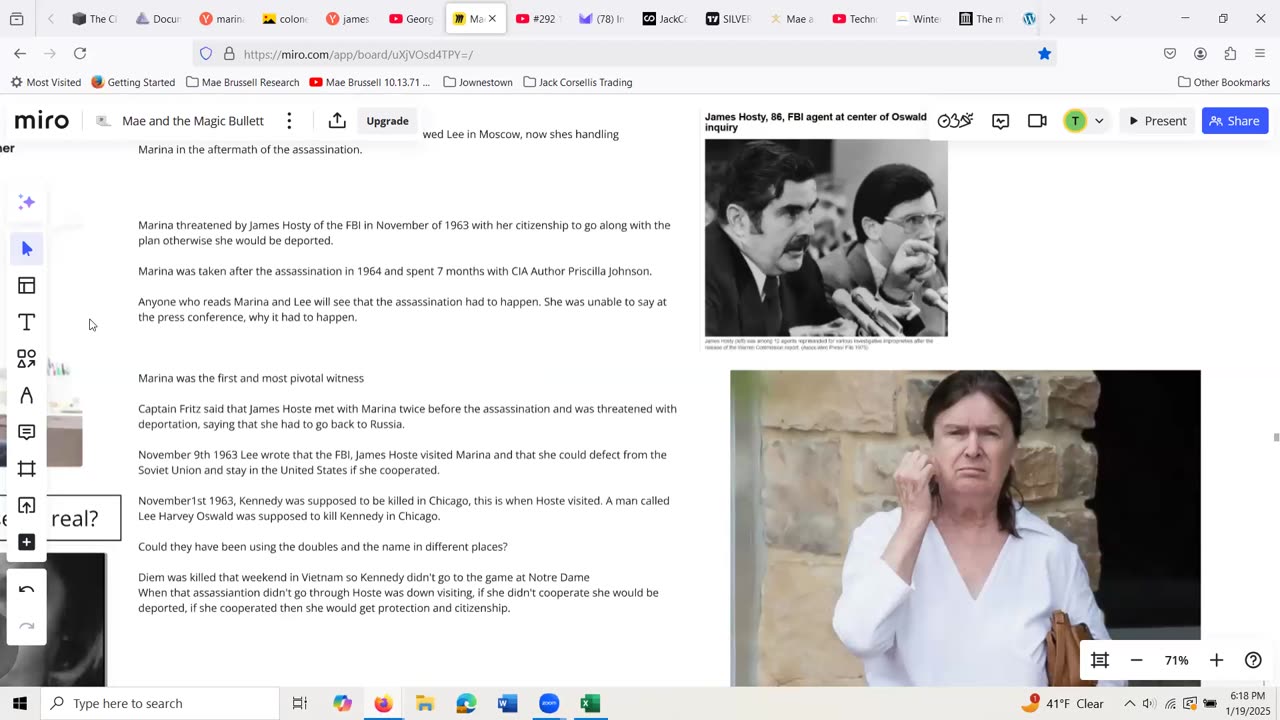The width and height of the screenshot is (1280, 720).
Task: Open the reactions and timer apps icon
Action: 955,121
